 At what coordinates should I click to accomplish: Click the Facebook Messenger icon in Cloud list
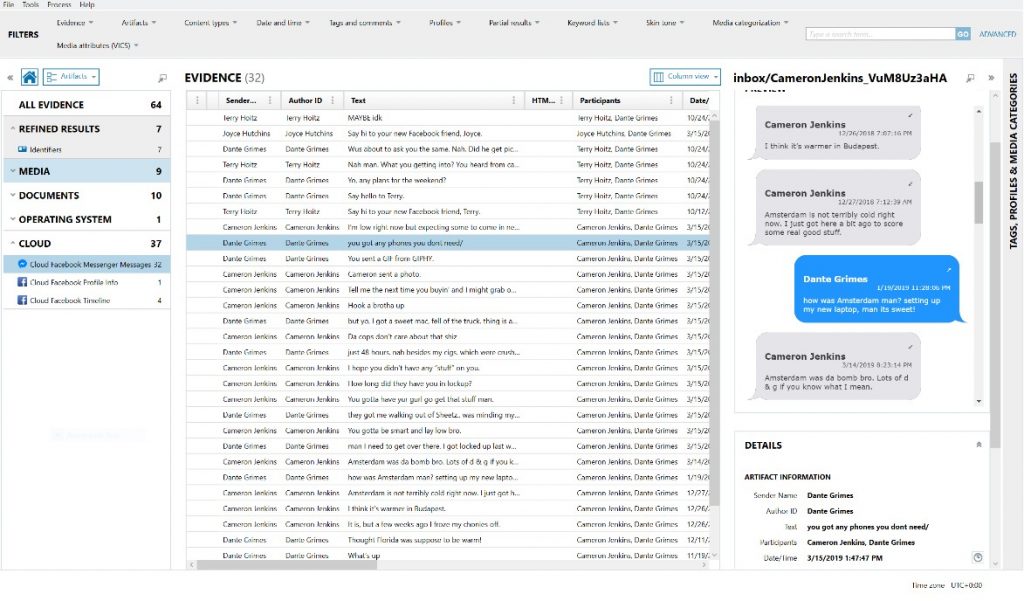coord(22,264)
